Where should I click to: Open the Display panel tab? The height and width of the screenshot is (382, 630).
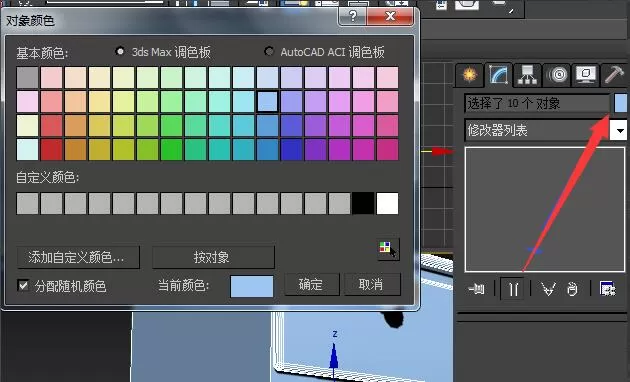click(585, 75)
